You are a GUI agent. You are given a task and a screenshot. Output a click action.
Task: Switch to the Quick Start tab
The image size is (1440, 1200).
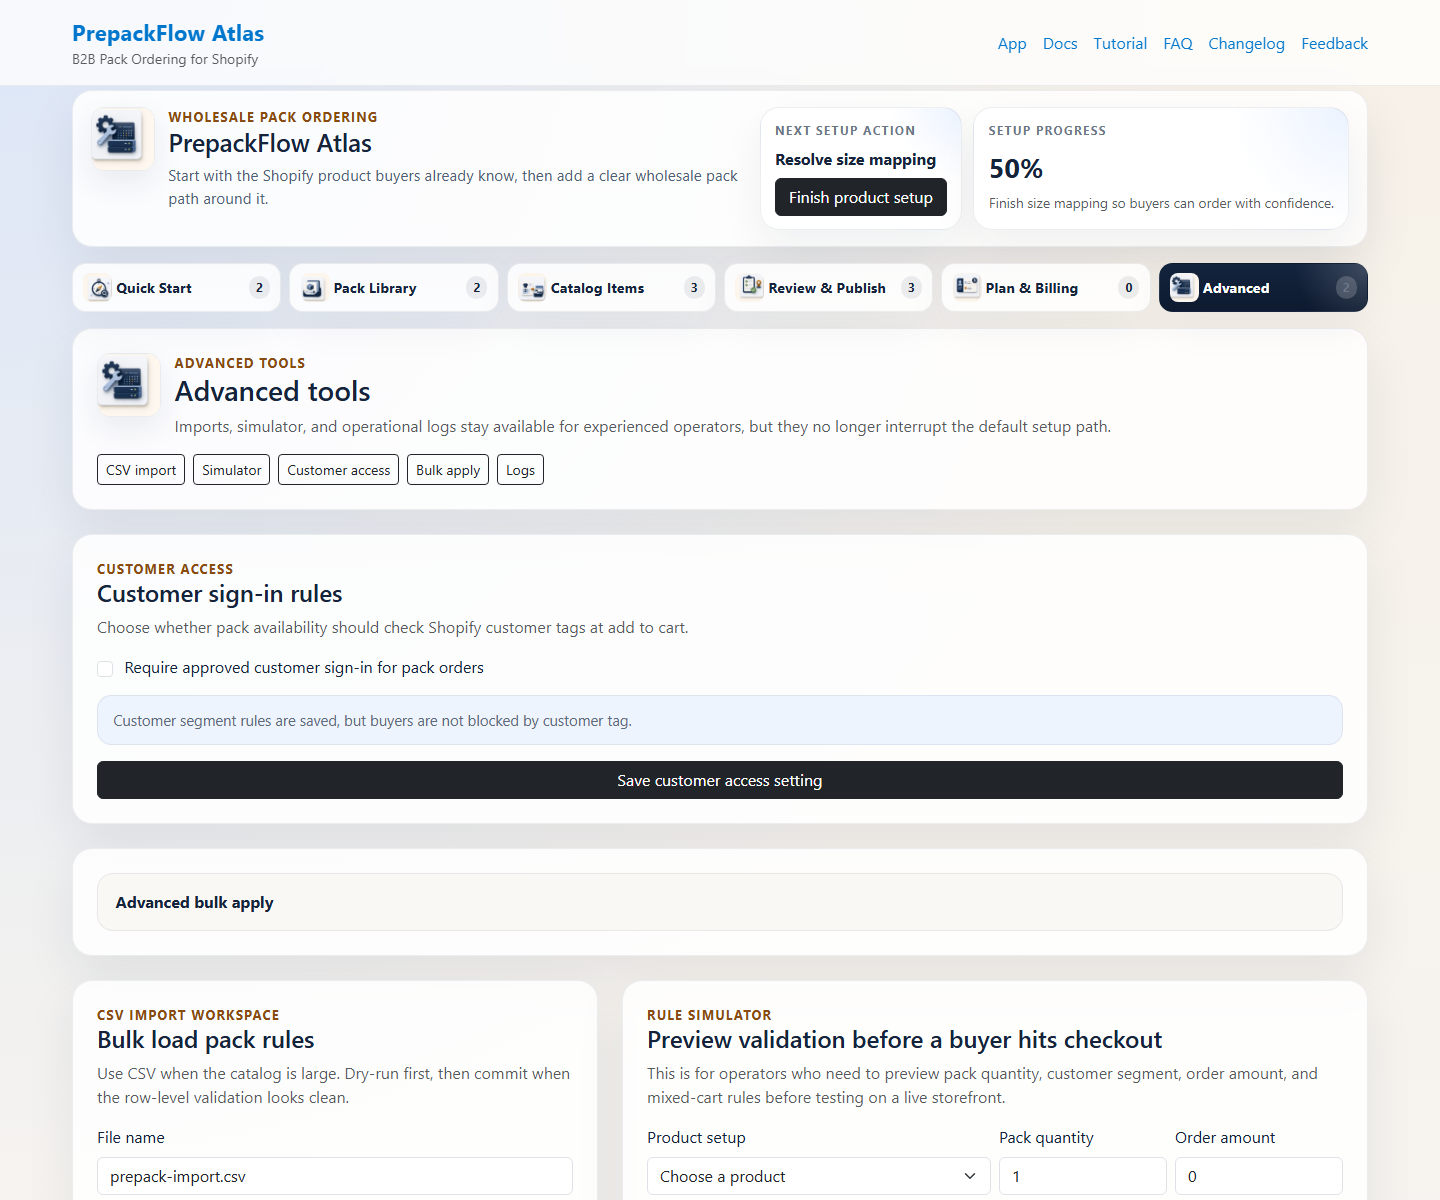click(x=176, y=288)
